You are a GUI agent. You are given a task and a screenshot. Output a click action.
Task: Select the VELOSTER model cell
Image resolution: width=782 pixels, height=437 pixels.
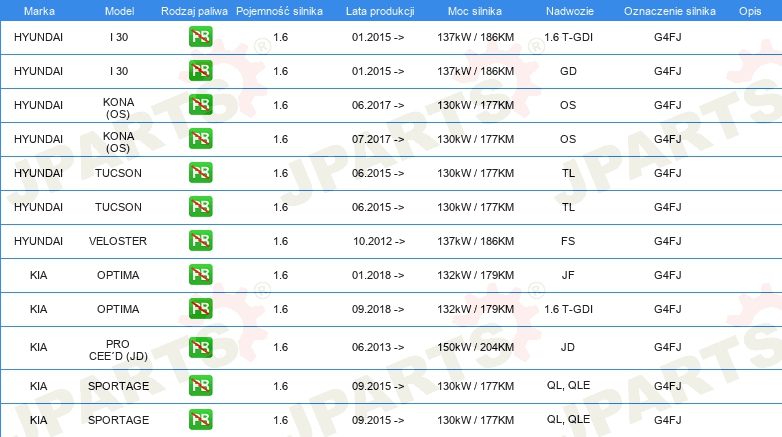pyautogui.click(x=118, y=241)
